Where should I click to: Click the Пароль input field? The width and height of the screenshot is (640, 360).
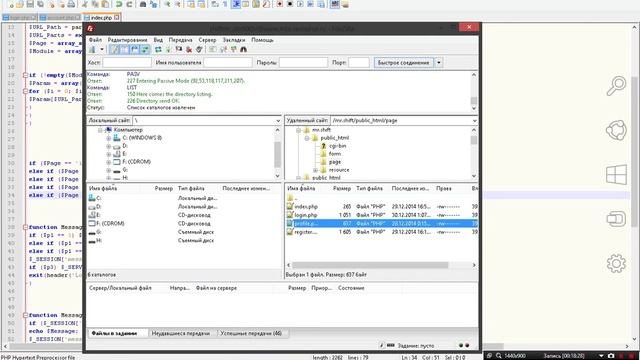[x=303, y=63]
